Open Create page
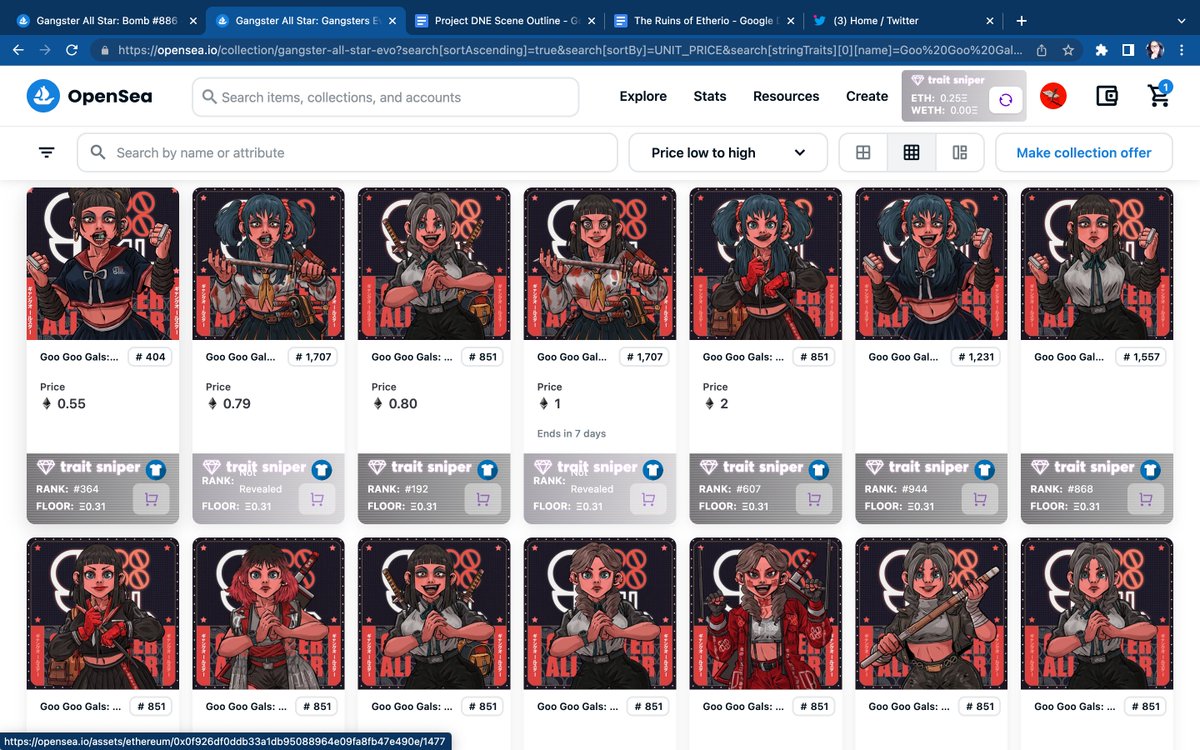 [x=867, y=96]
